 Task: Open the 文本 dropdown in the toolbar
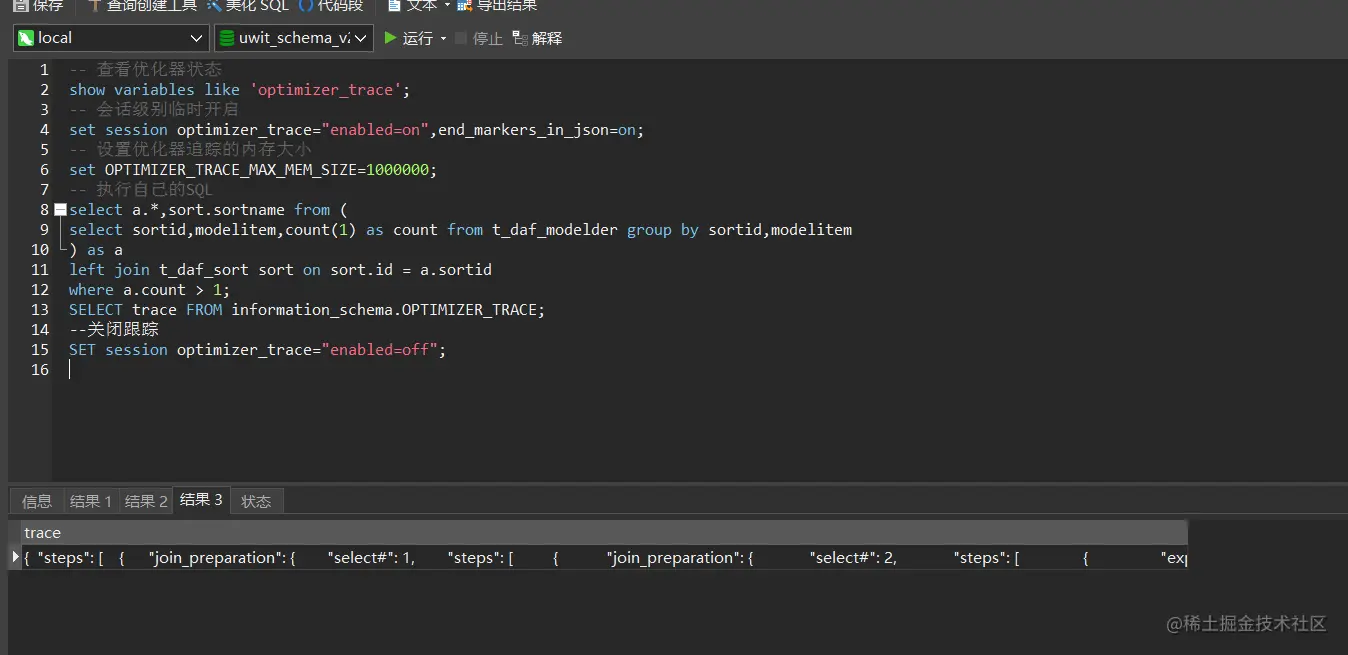coord(419,6)
